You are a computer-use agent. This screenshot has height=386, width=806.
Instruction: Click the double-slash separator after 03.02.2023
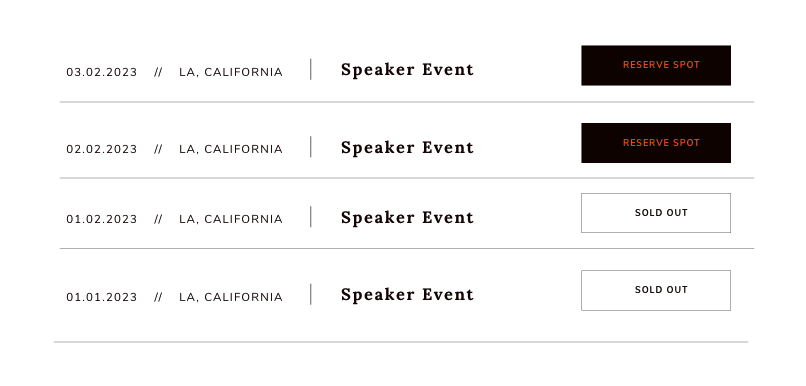(158, 72)
